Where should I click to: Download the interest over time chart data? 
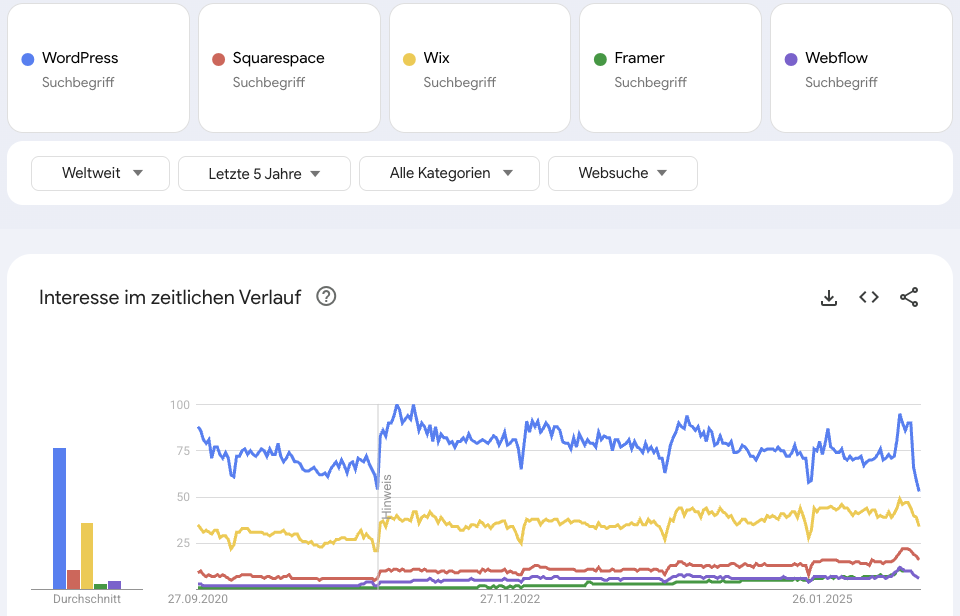(x=828, y=297)
